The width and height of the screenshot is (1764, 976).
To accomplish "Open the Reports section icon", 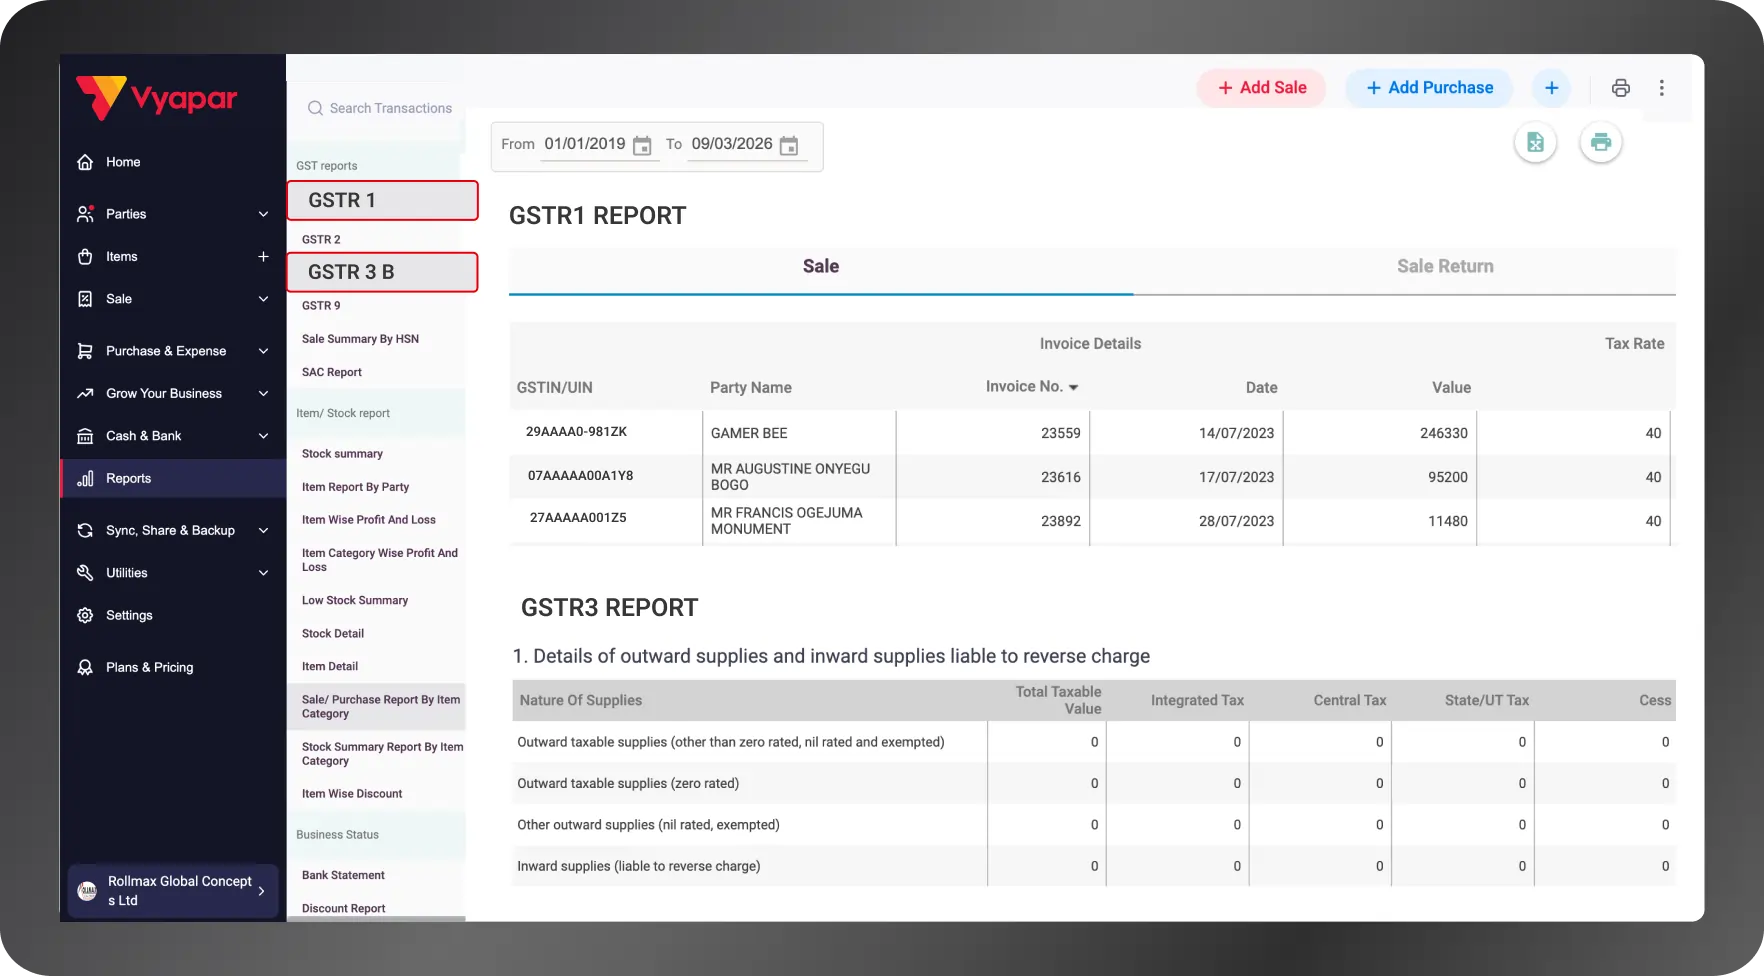I will coord(86,478).
